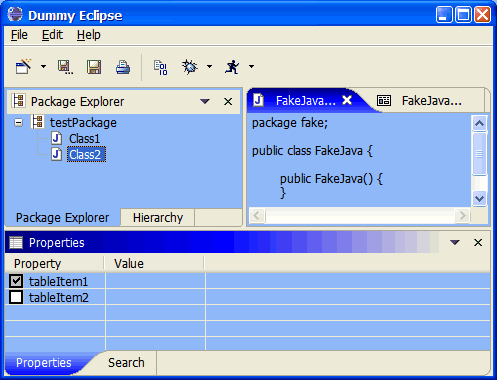Check the tableItem2 checkbox
This screenshot has width=497, height=380.
point(16,297)
